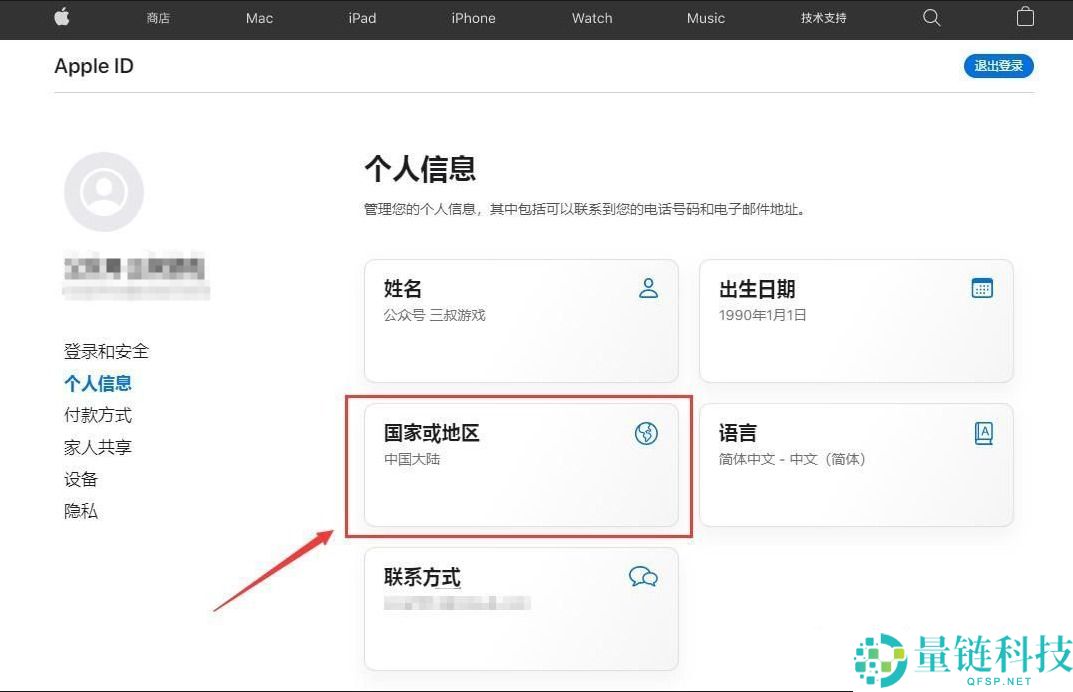
Task: Click the person icon on the 姓名 card
Action: [649, 288]
